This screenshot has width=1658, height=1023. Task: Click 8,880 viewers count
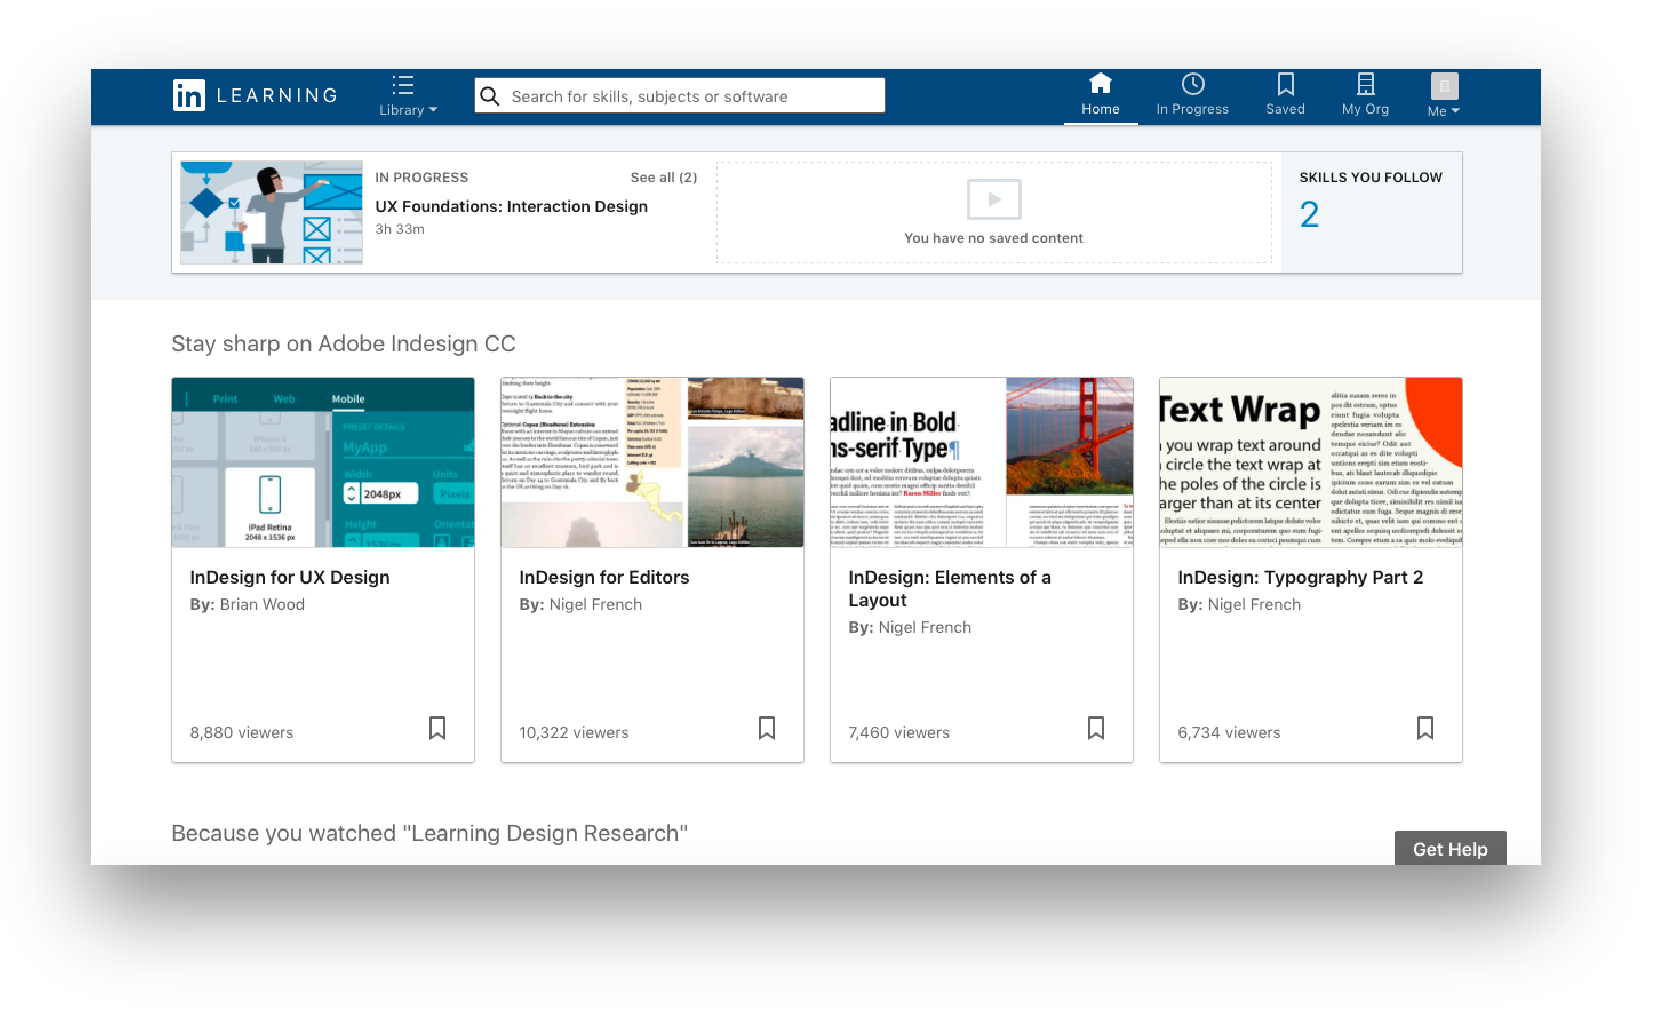point(242,732)
